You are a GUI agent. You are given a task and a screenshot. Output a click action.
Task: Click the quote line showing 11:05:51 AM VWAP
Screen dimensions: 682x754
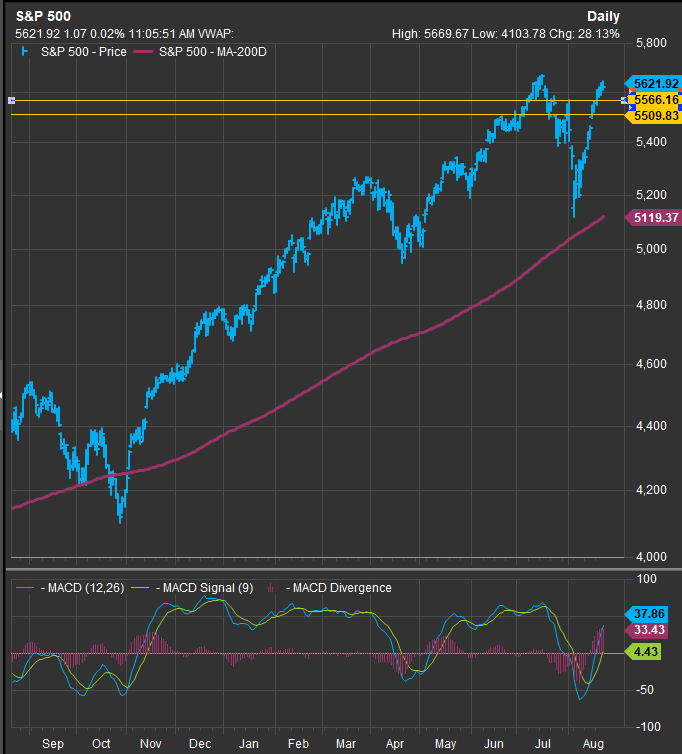click(125, 34)
